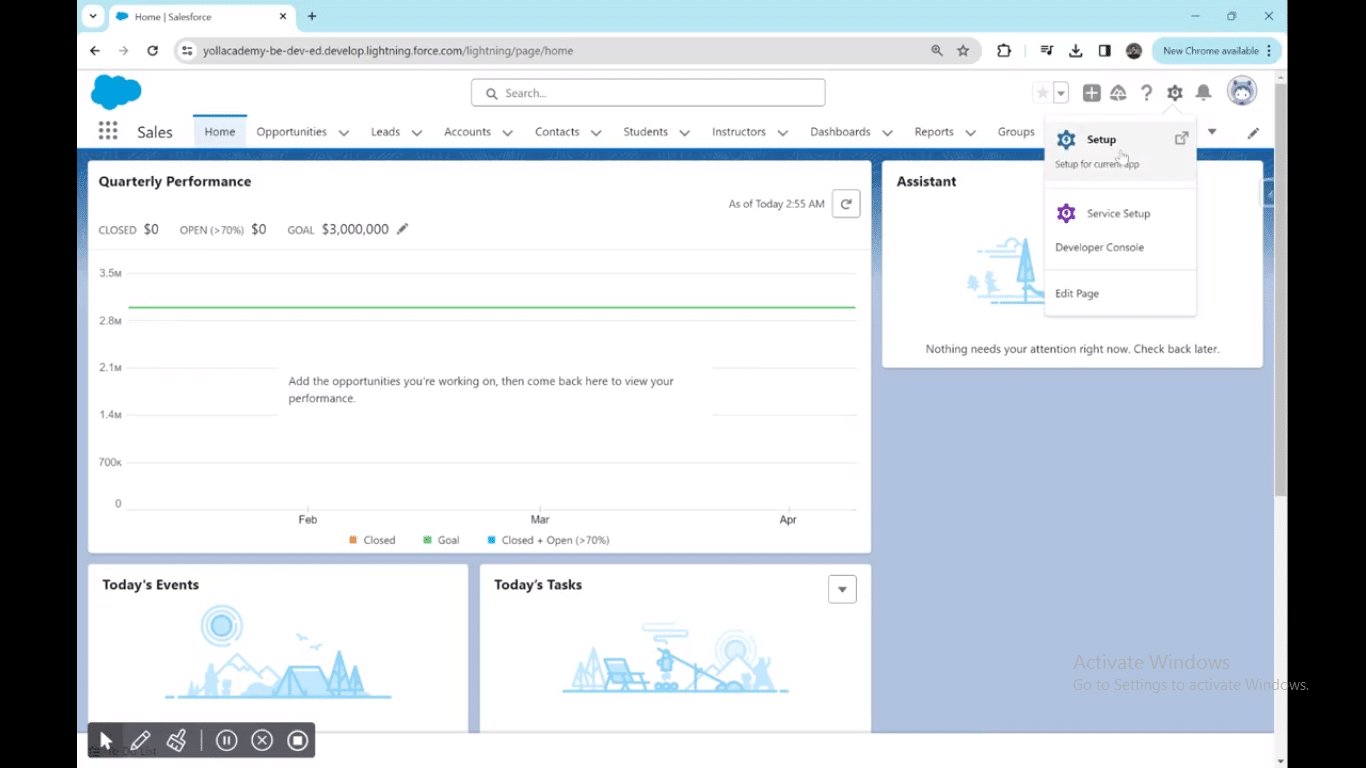This screenshot has height=768, width=1366.
Task: Click the Salesforce search box
Action: pos(648,93)
